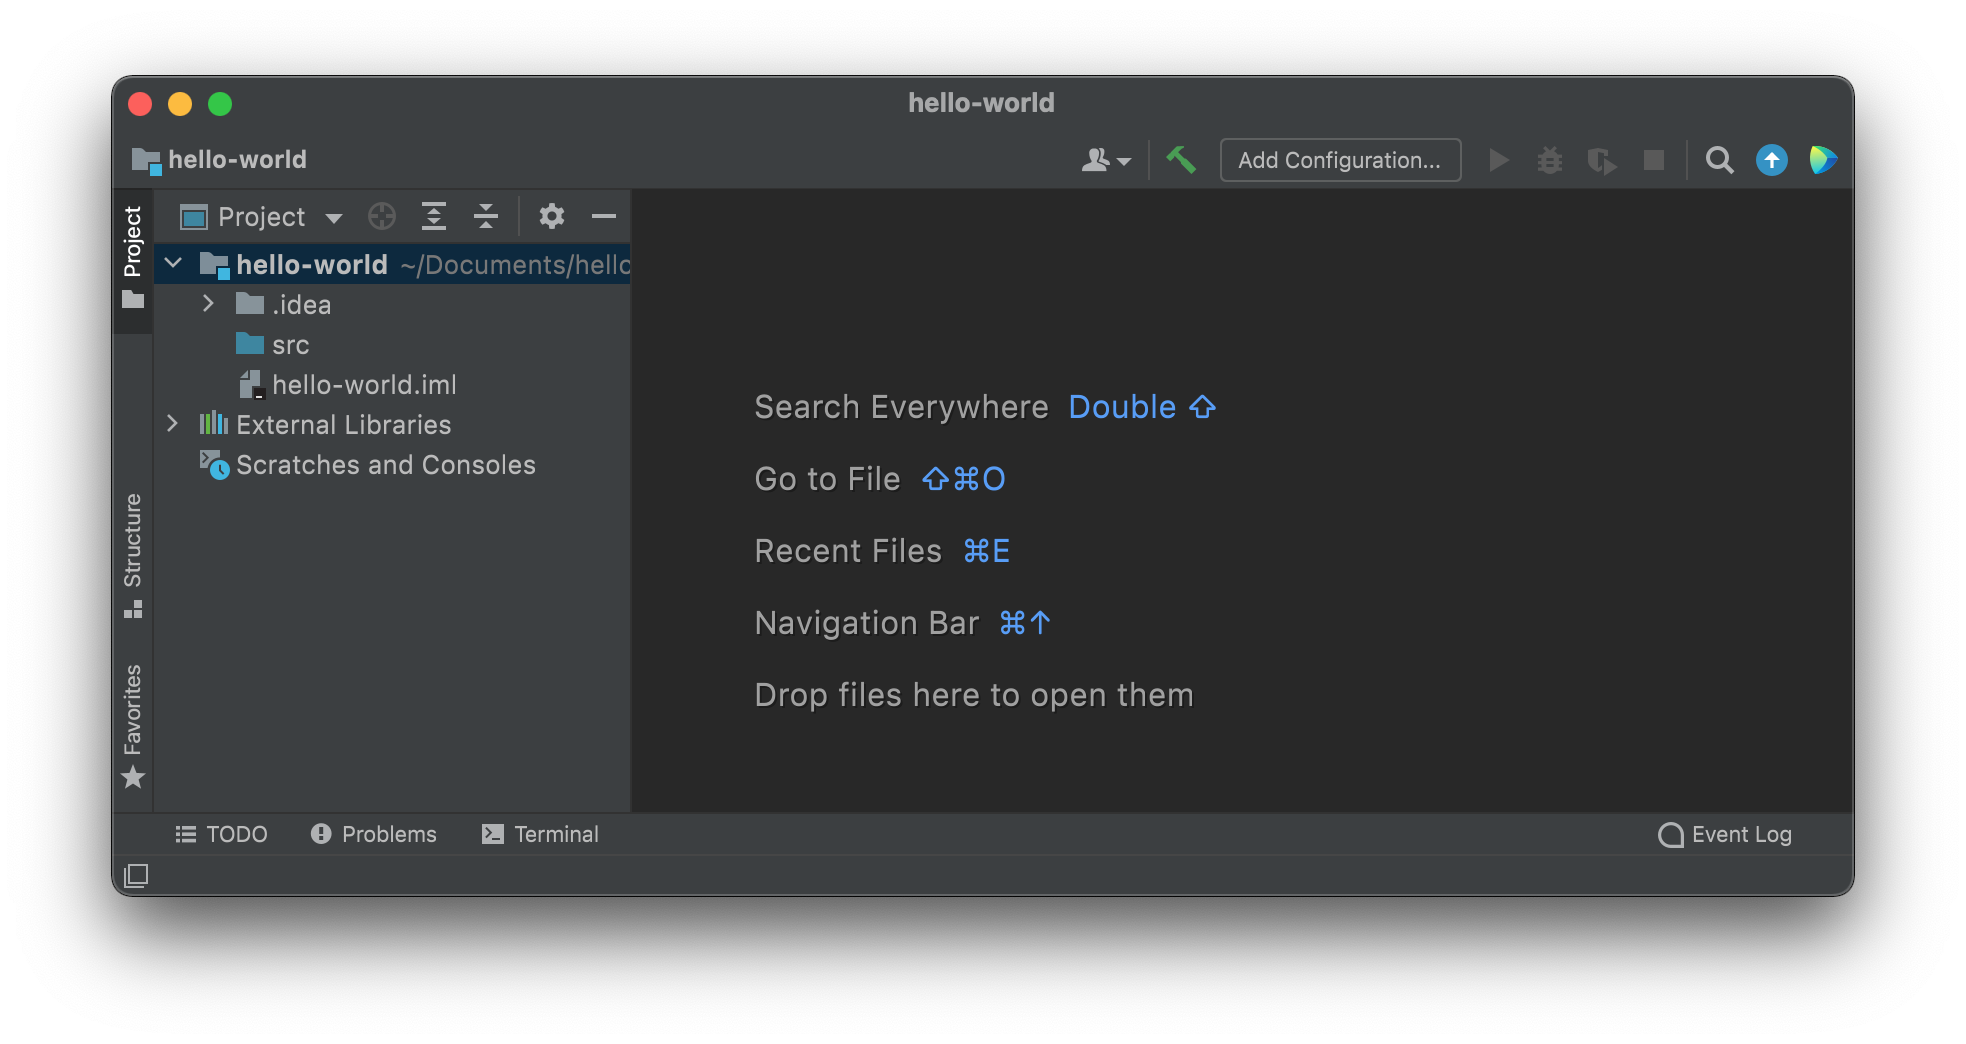Image resolution: width=1966 pixels, height=1044 pixels.
Task: Open Search Everywhere magnifier icon
Action: (x=1719, y=160)
